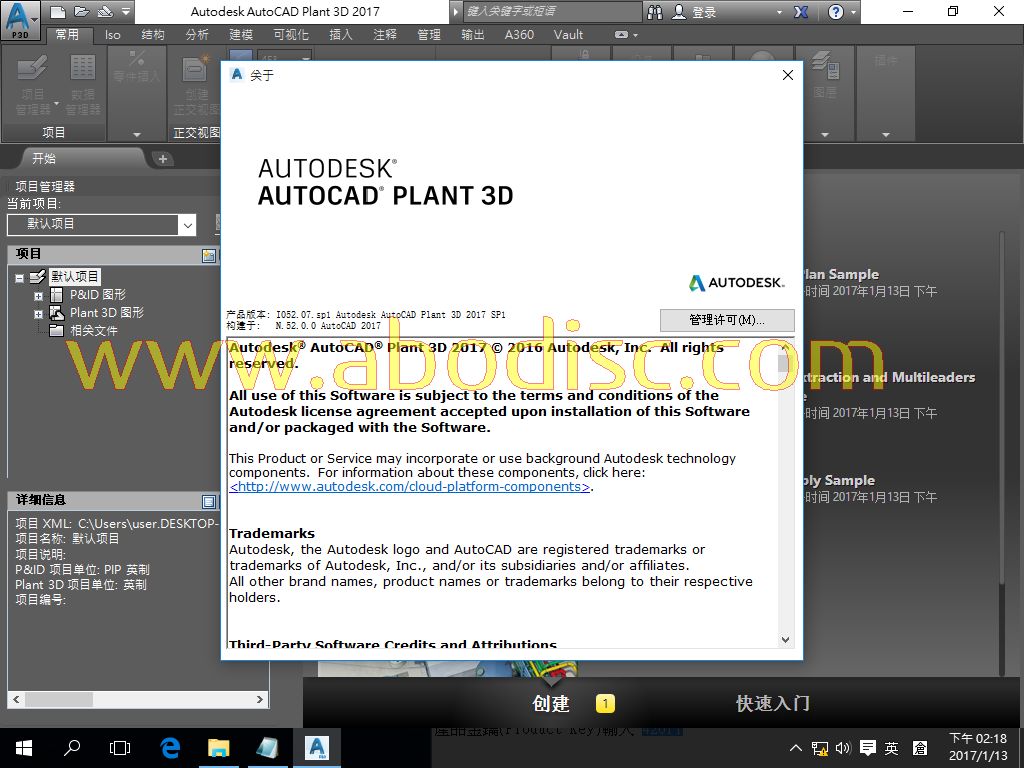Click the Autodesk Exchange X icon
Screen dimensions: 1024x768
click(x=801, y=12)
